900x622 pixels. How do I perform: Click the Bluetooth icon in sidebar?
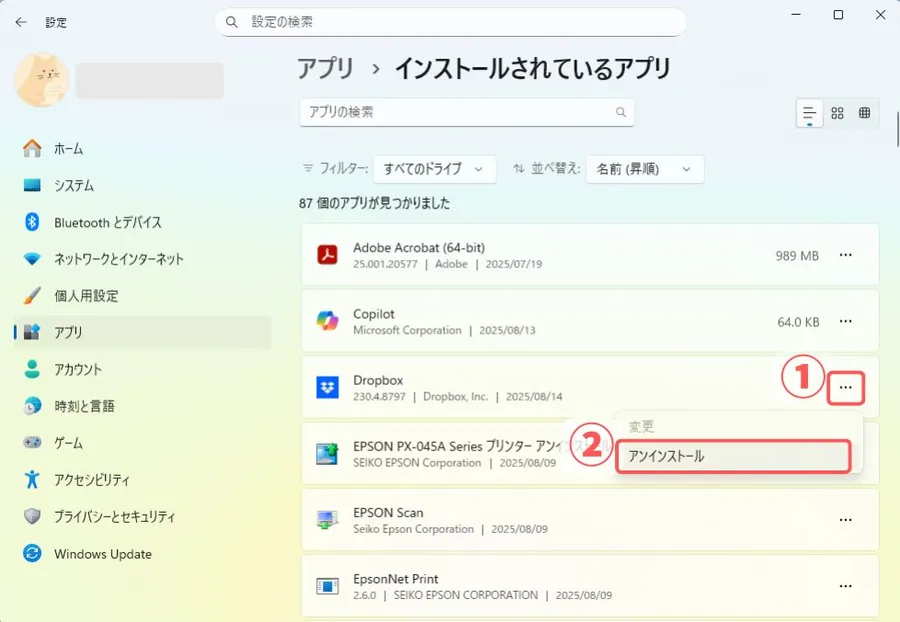[x=32, y=222]
